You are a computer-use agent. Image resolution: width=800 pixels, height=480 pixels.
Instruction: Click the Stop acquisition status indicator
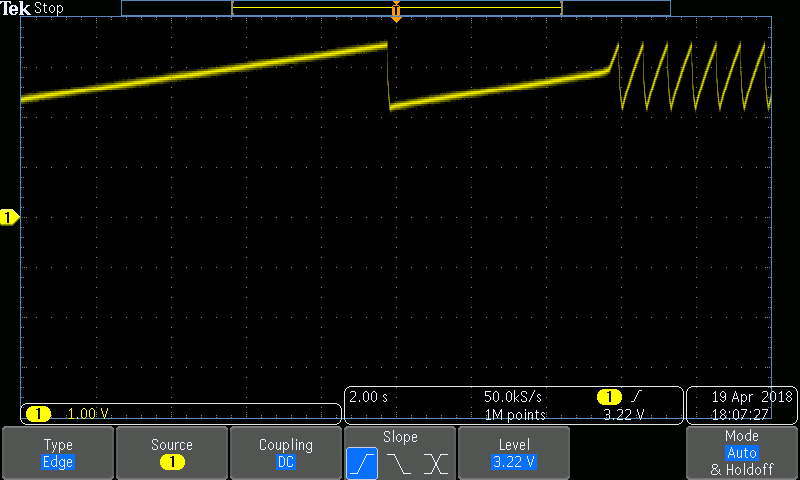pos(49,8)
